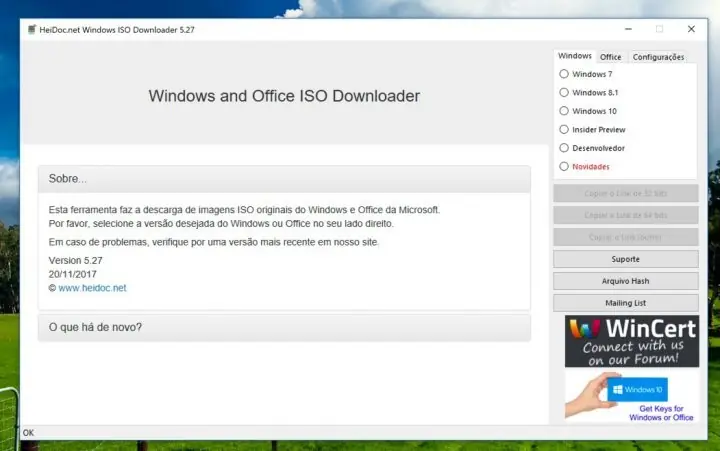
Task: Click the disabled 32 bits copy link button
Action: coord(625,193)
